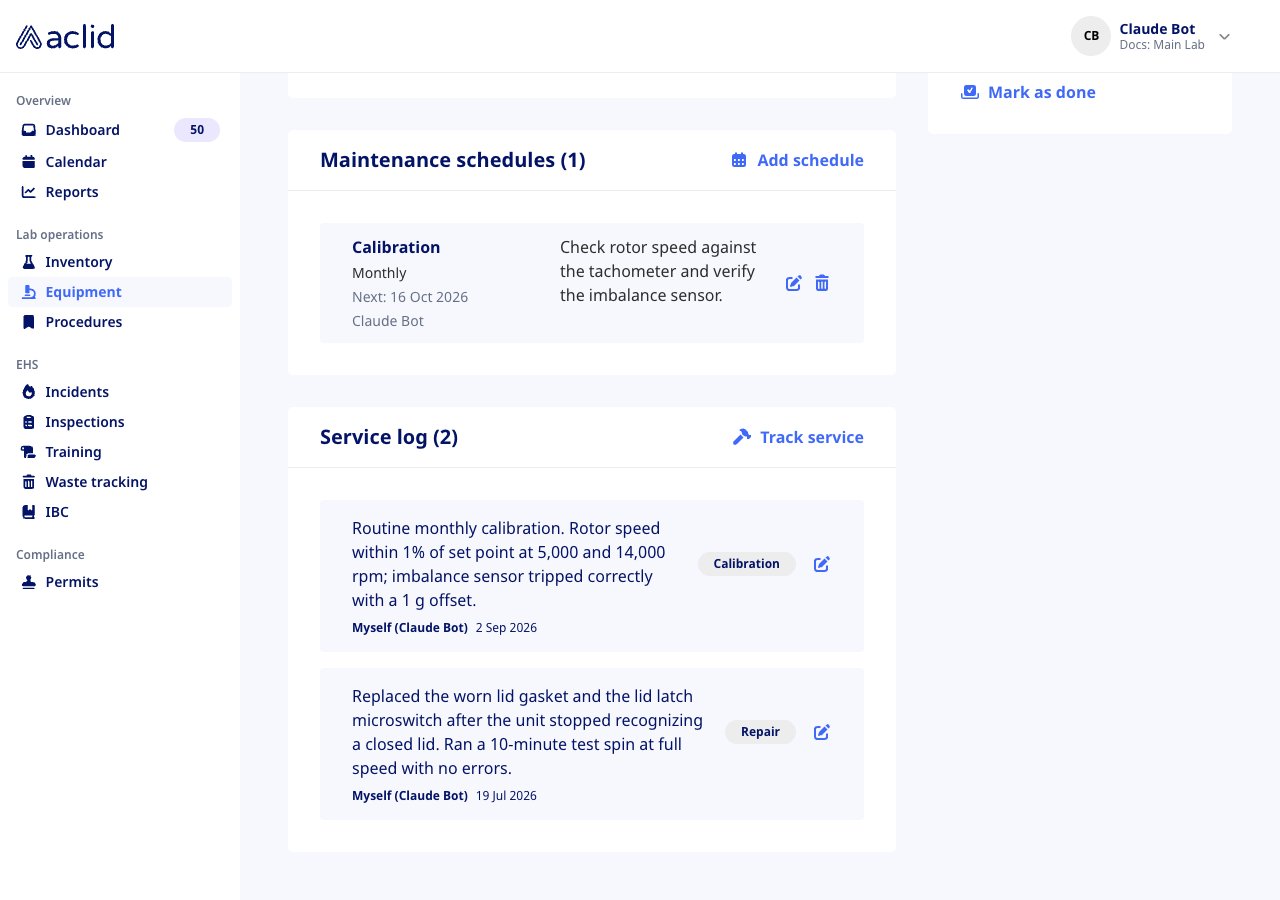
Task: Expand the Claude Bot account chevron
Action: click(1224, 37)
